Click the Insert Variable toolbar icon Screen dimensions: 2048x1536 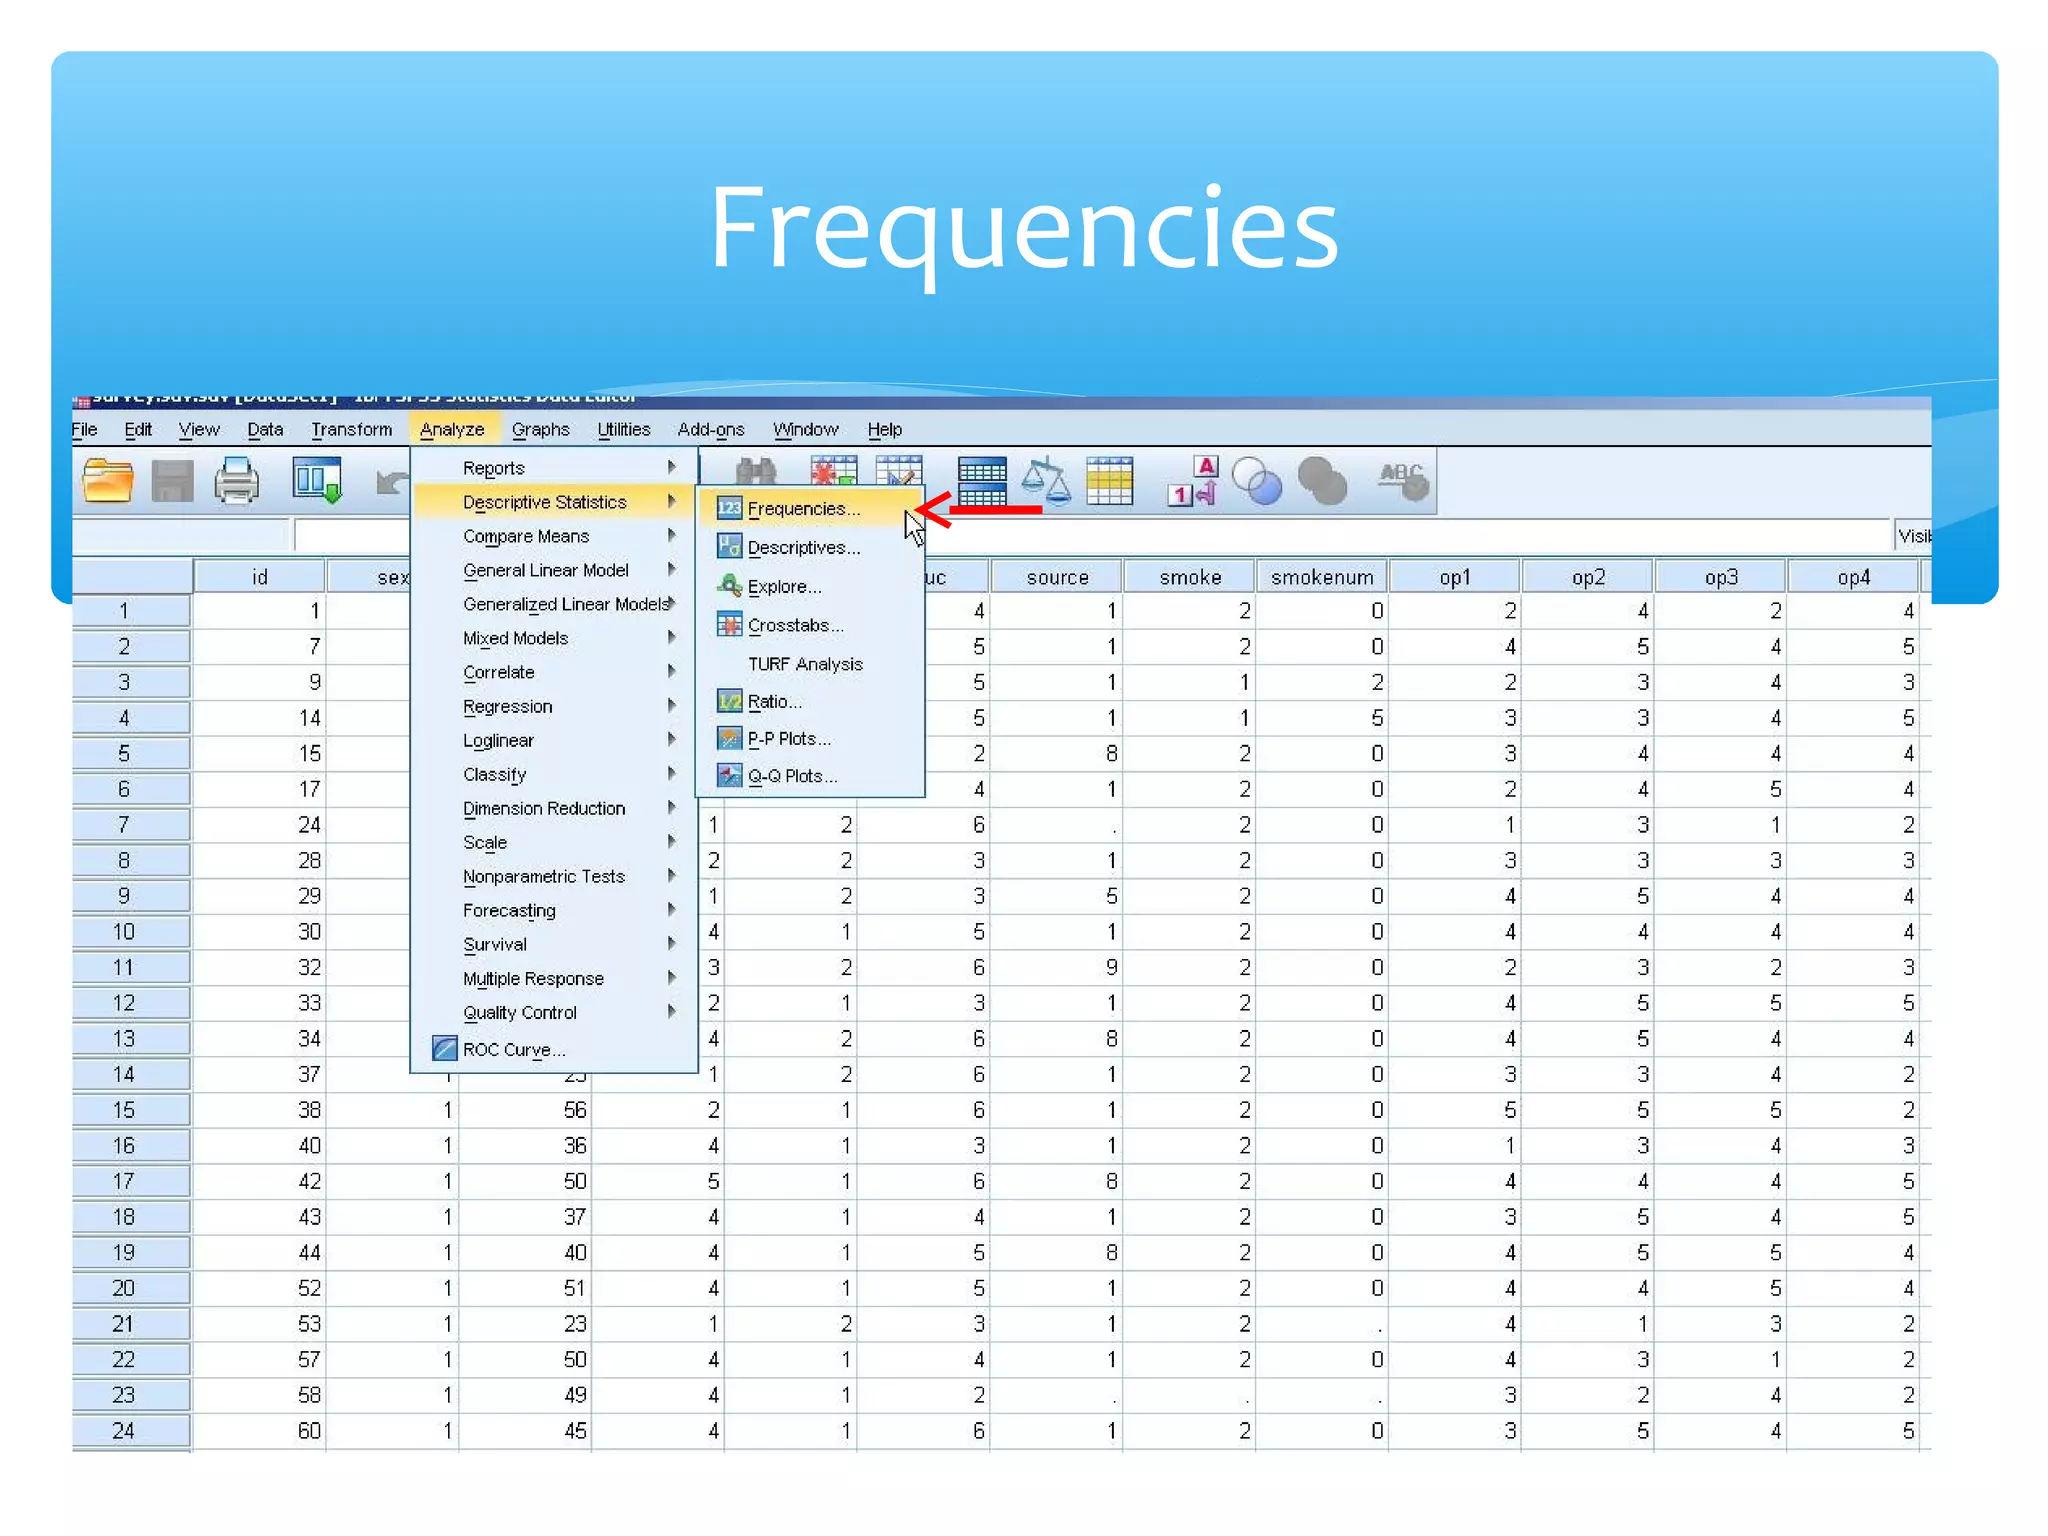[898, 470]
